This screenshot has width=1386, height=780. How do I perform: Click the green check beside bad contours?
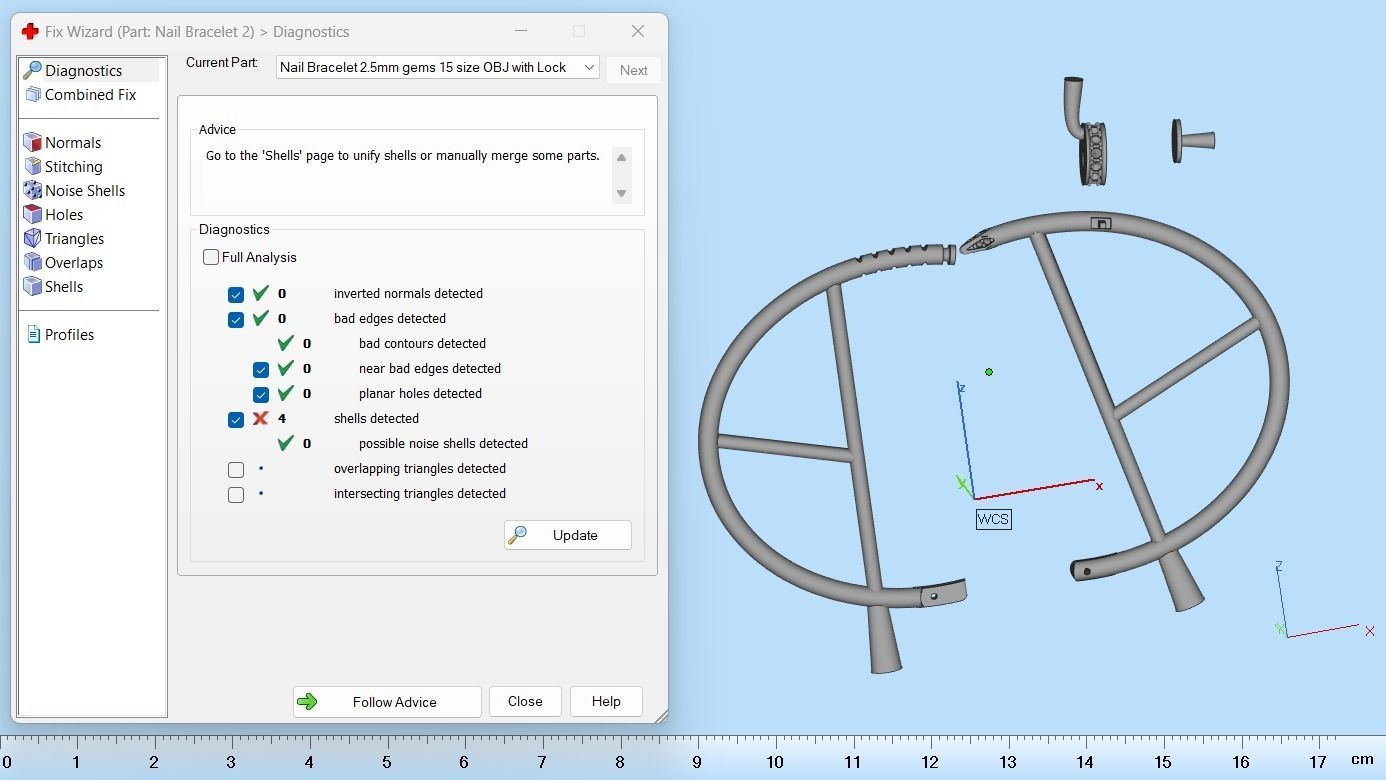[285, 343]
